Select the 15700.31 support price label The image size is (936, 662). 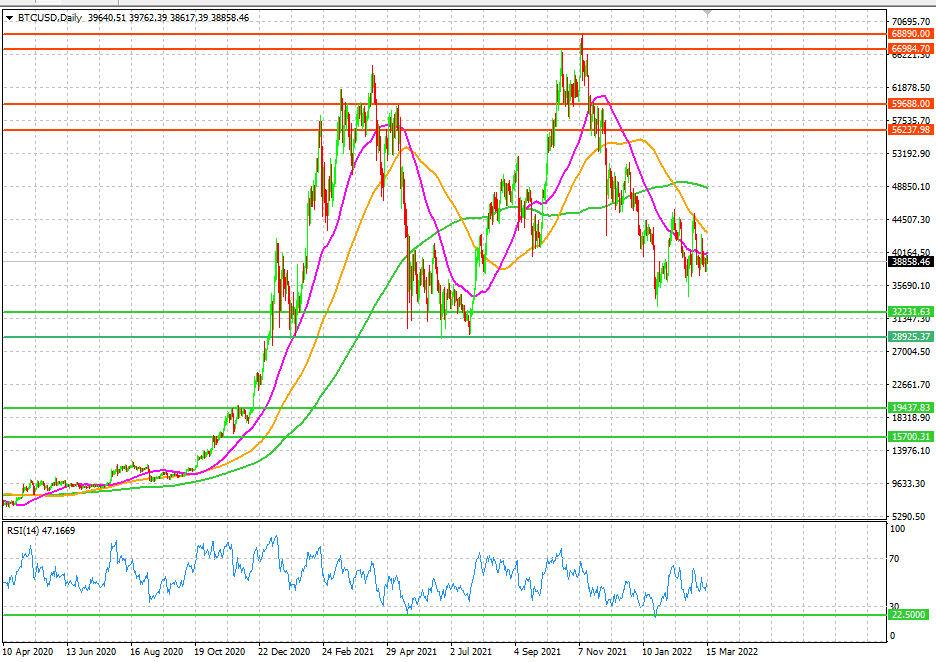(x=910, y=437)
